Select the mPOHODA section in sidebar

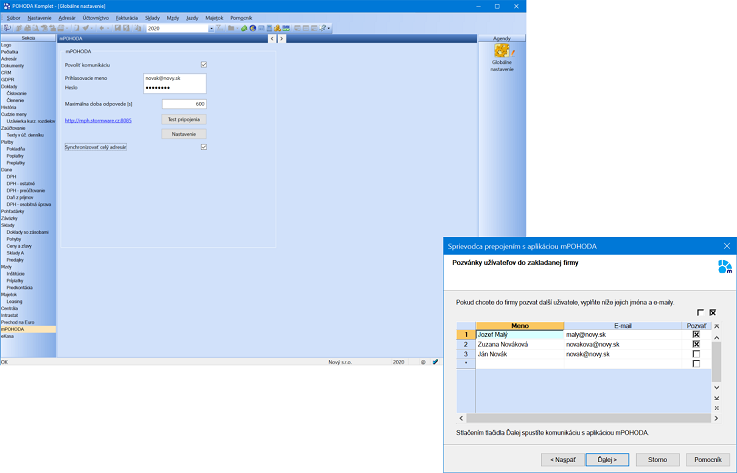pyautogui.click(x=28, y=329)
